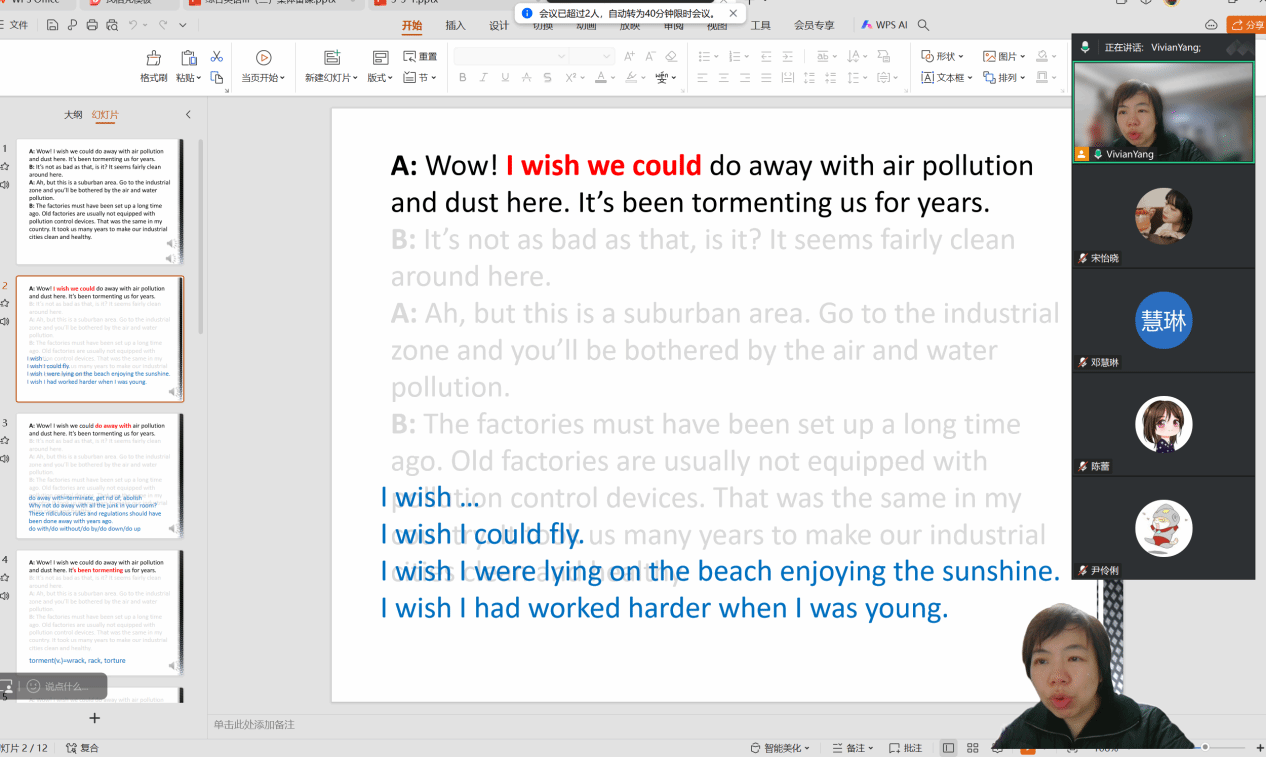The width and height of the screenshot is (1266, 757).
Task: Switch to slide sorter view in status bar
Action: click(x=970, y=748)
